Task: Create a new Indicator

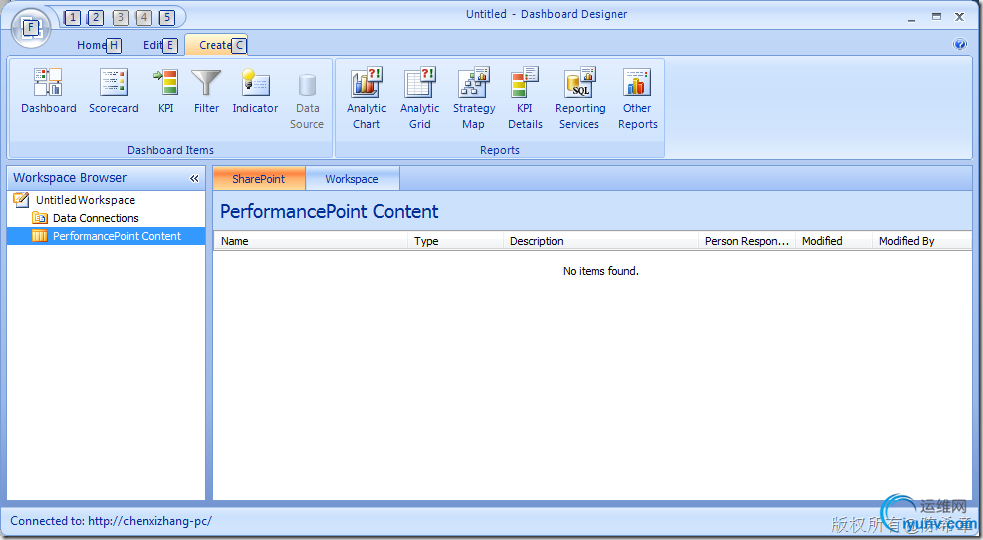Action: coord(255,92)
